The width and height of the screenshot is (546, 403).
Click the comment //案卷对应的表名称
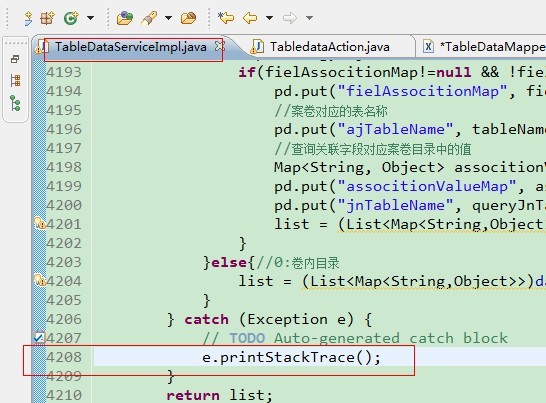pyautogui.click(x=331, y=111)
